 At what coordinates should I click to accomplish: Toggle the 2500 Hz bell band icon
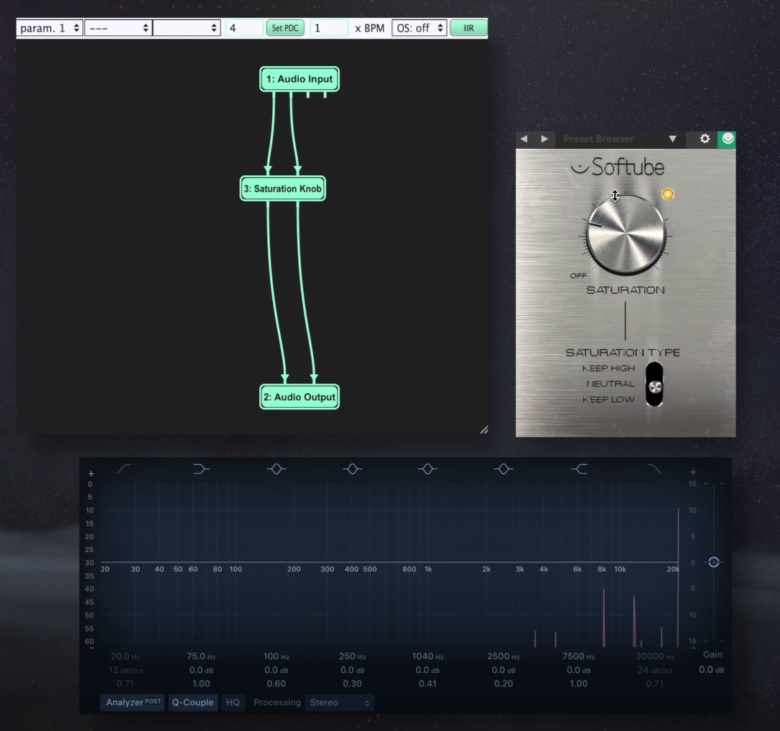point(503,469)
